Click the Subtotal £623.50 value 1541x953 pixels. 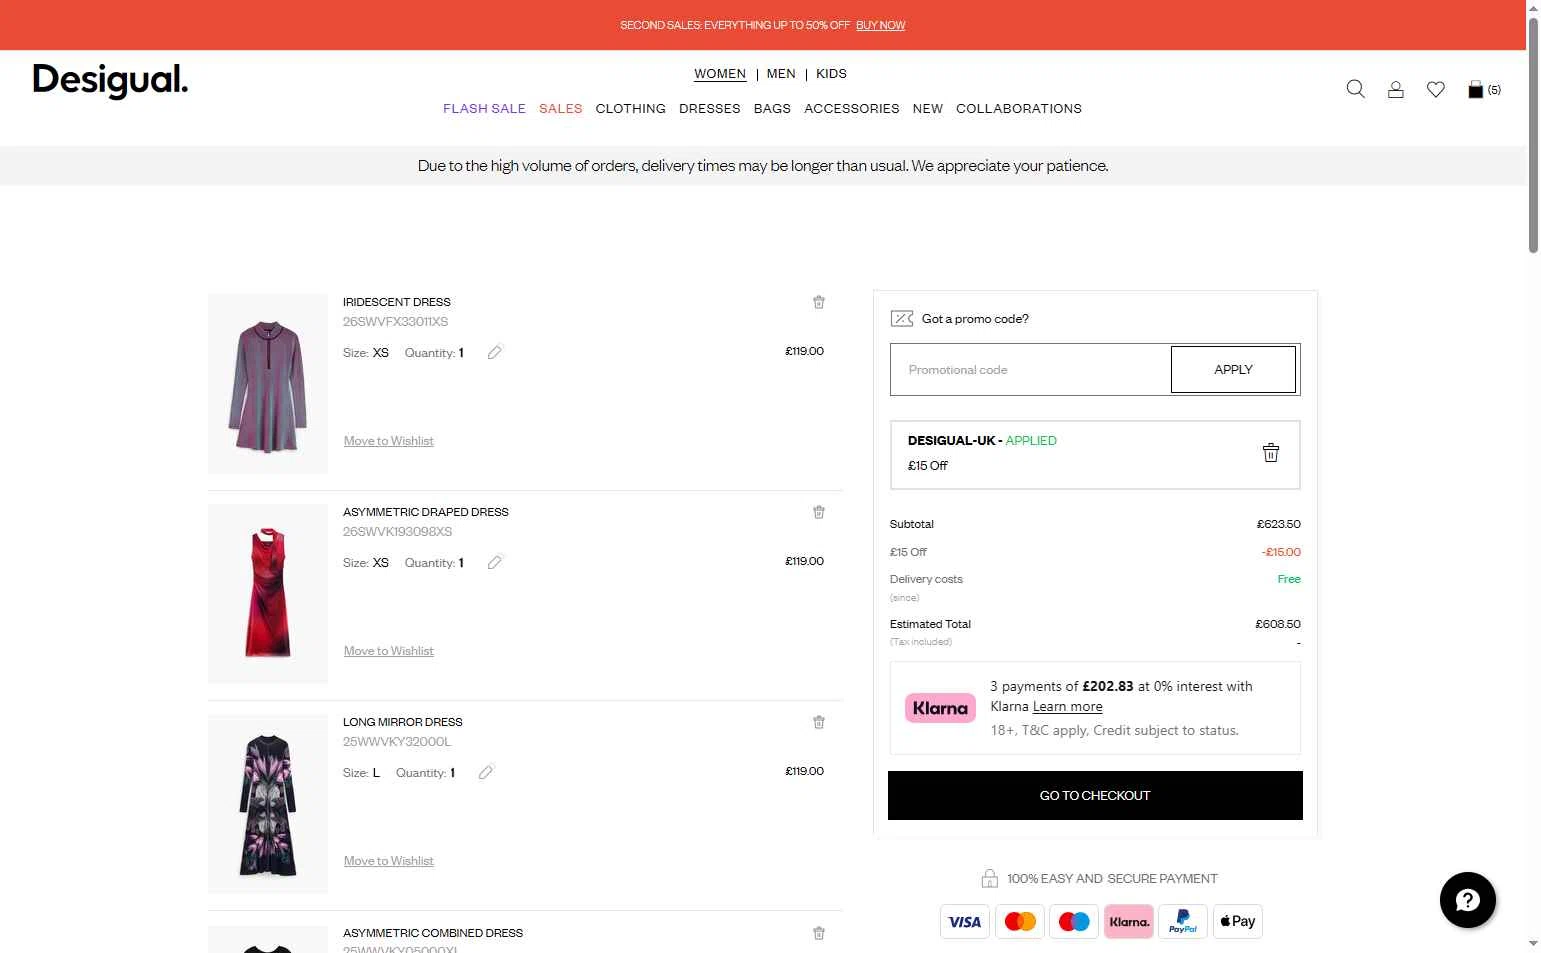(1278, 524)
